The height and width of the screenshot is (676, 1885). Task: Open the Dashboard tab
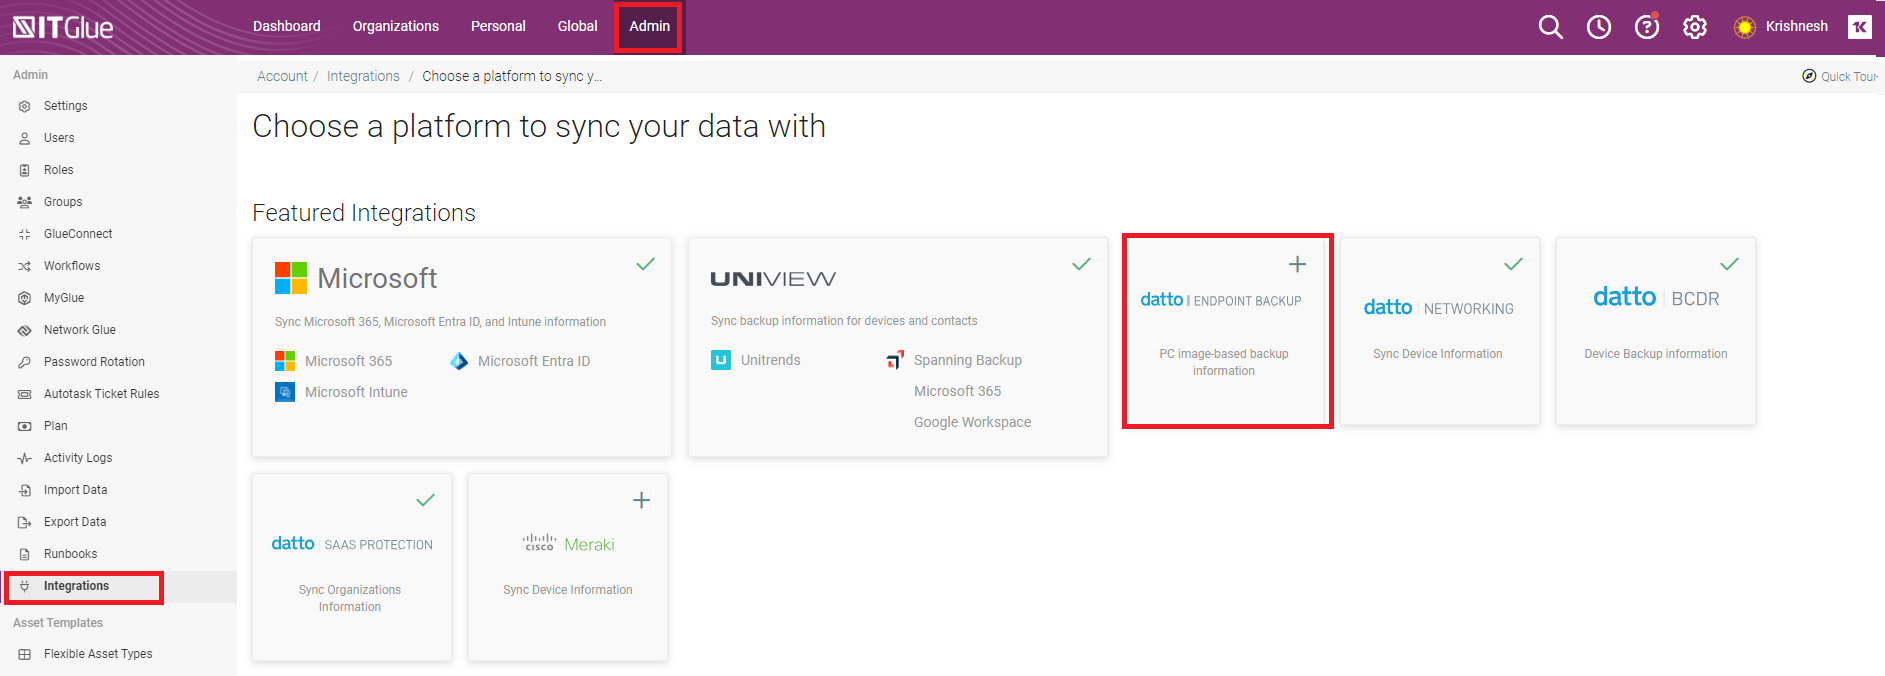(x=286, y=27)
